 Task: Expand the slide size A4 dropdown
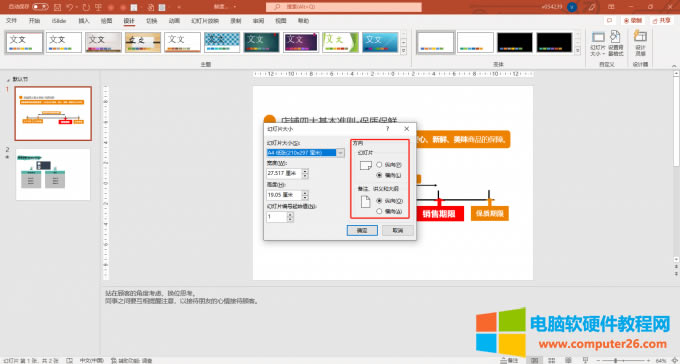[x=340, y=153]
